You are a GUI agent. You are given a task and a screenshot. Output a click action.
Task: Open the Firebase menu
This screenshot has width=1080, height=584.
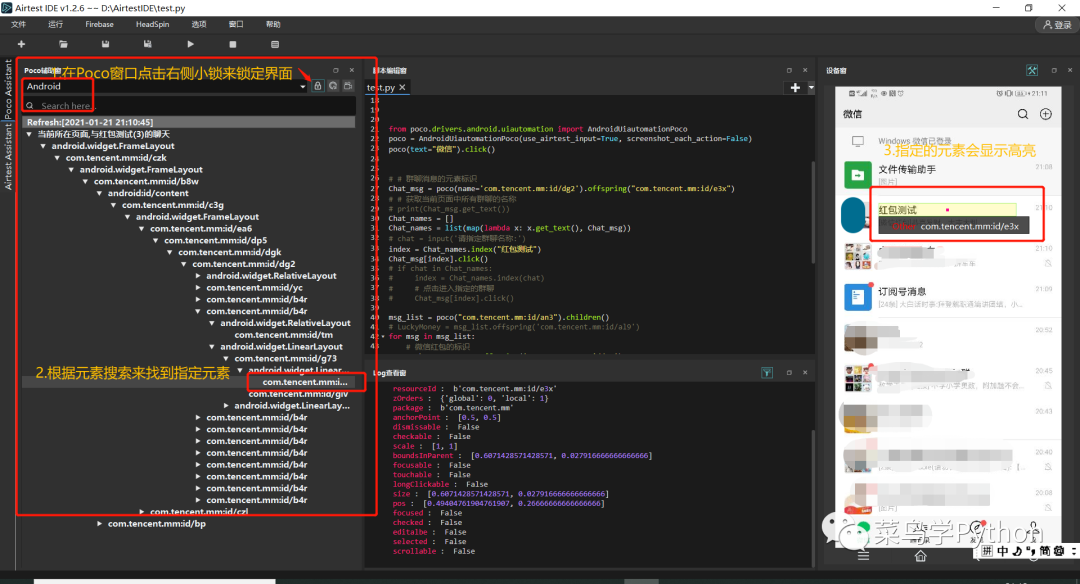(99, 24)
